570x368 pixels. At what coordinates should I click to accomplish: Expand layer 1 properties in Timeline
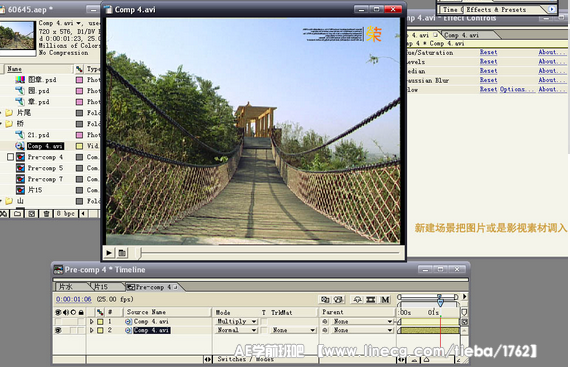(x=92, y=322)
